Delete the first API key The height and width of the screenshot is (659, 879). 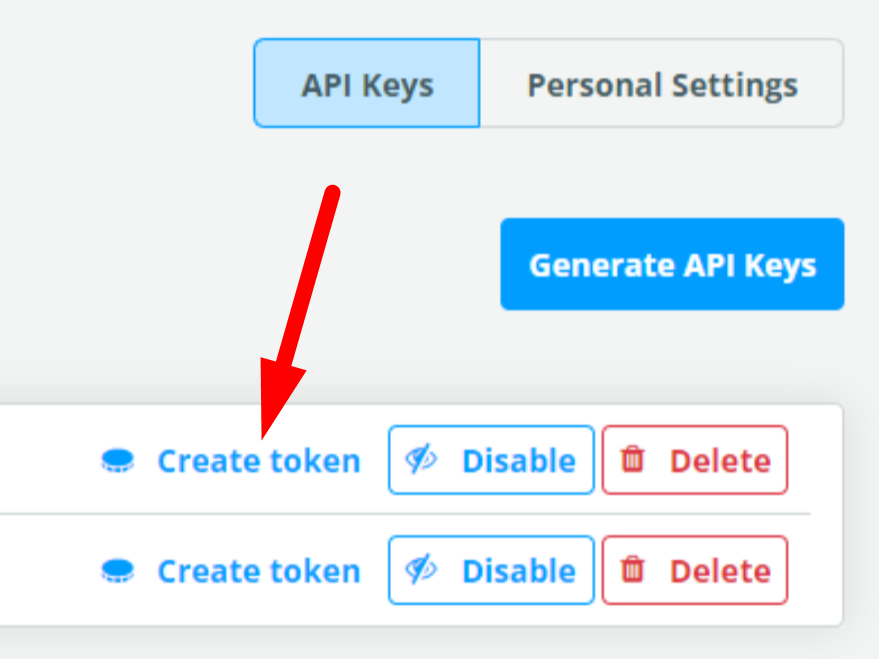695,460
